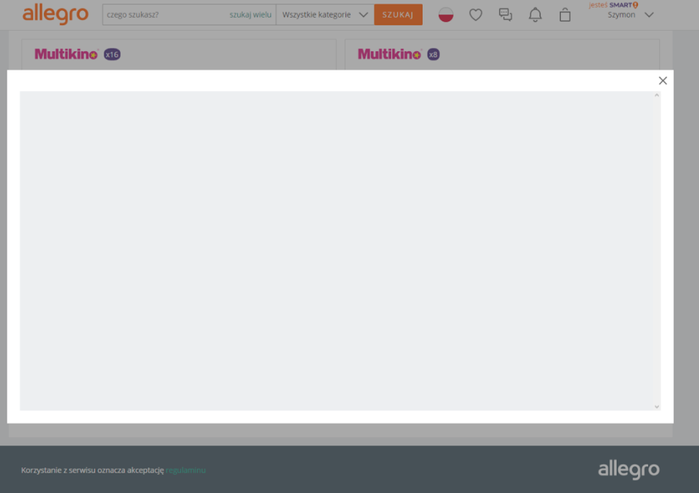Click the x8 badge beside Multikino
Image resolution: width=699 pixels, height=493 pixels.
433,54
